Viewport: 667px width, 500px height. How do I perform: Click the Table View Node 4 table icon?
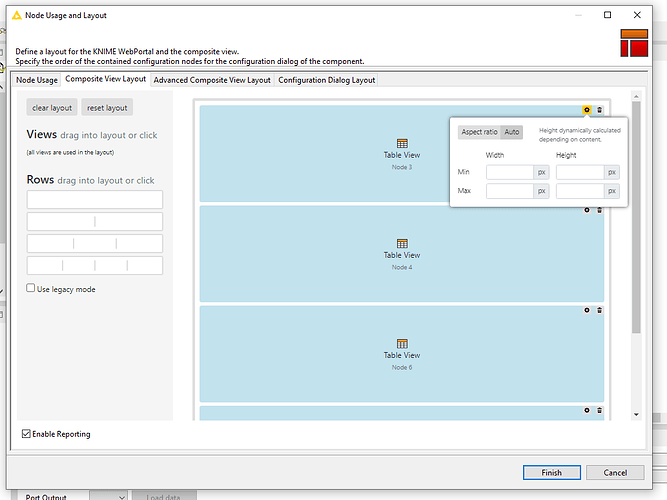(x=402, y=243)
